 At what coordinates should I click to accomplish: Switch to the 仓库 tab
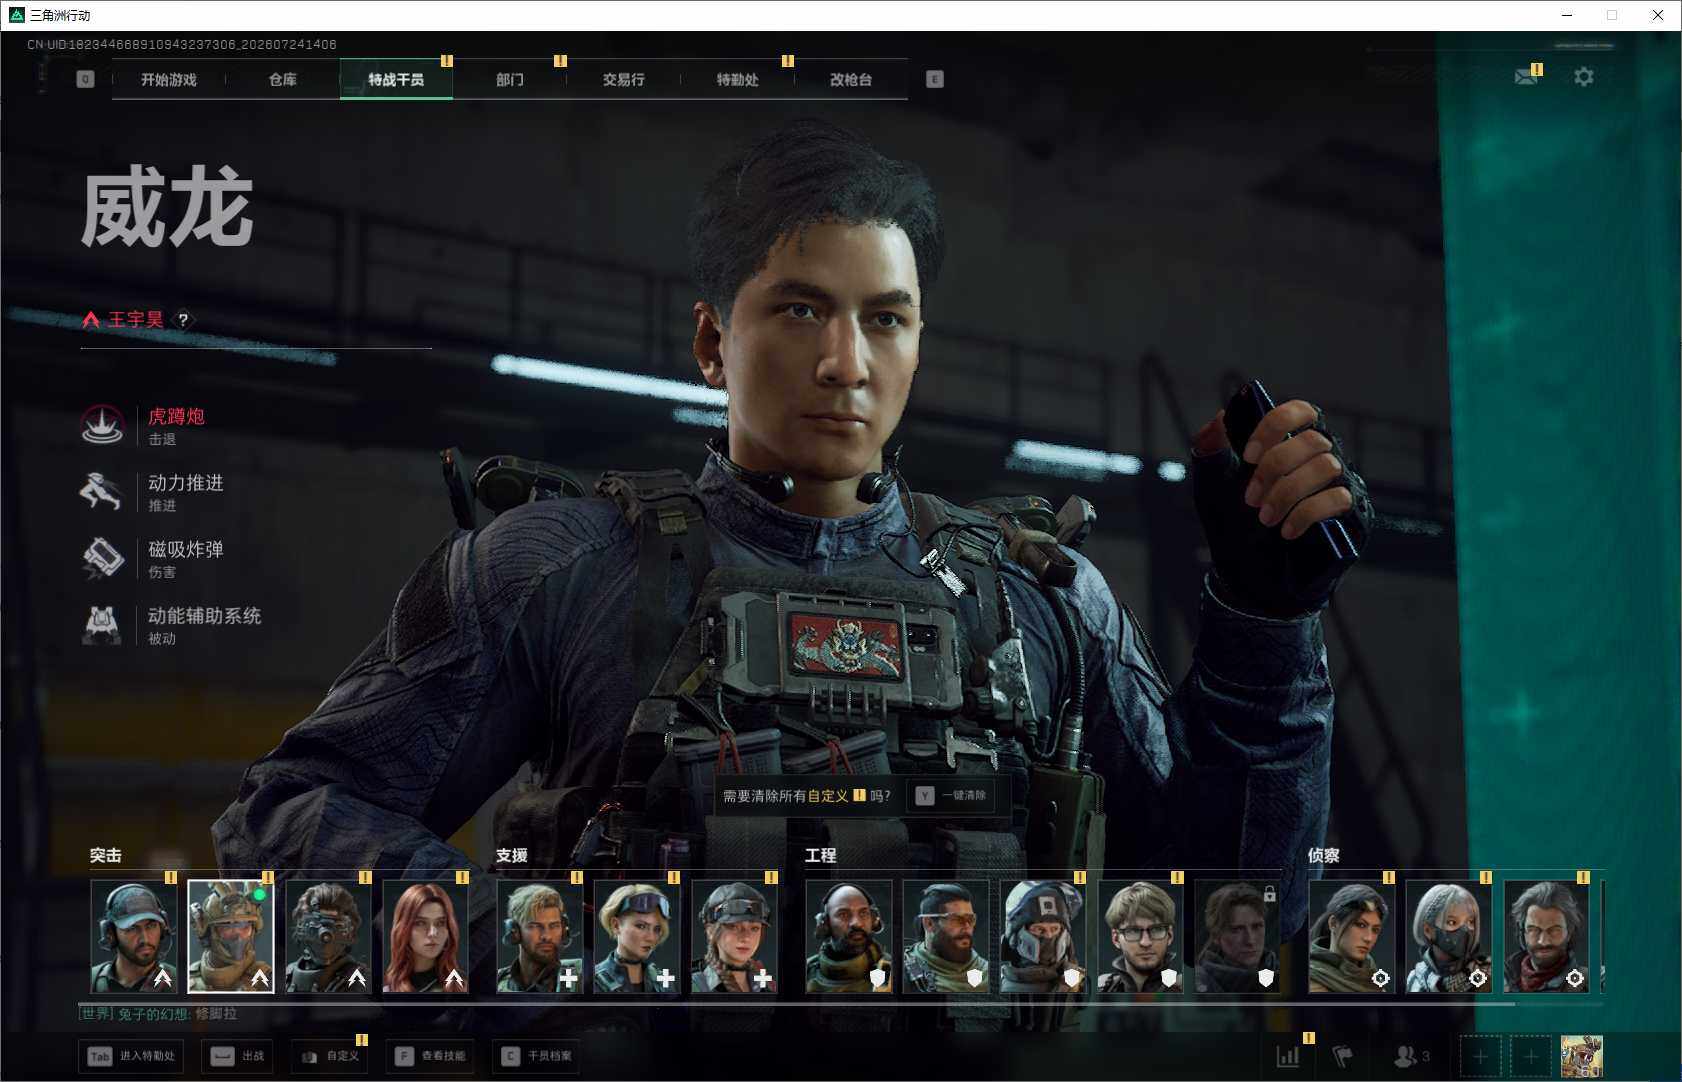(283, 79)
